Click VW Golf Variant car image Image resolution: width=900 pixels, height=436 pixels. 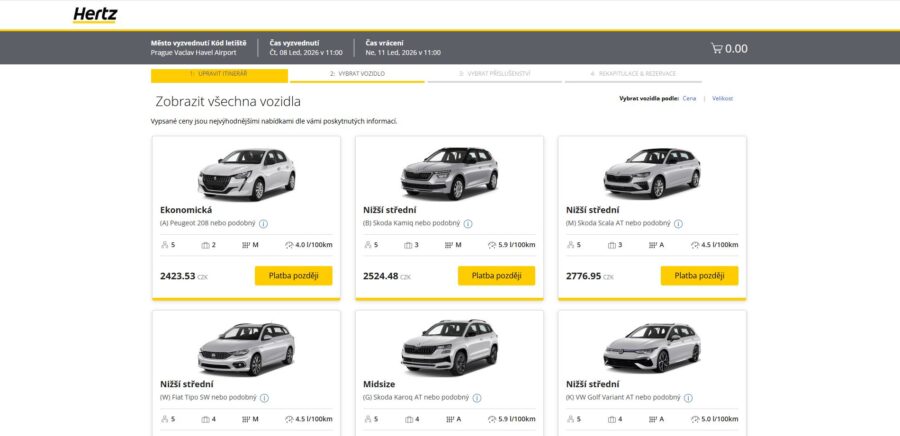pyautogui.click(x=652, y=348)
